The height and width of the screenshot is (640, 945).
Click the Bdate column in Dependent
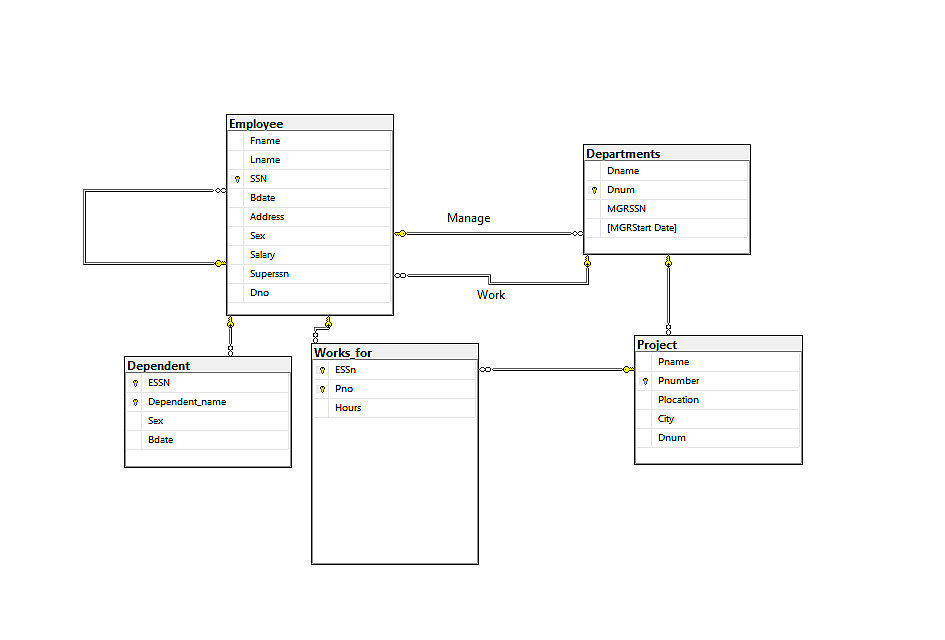pyautogui.click(x=208, y=440)
